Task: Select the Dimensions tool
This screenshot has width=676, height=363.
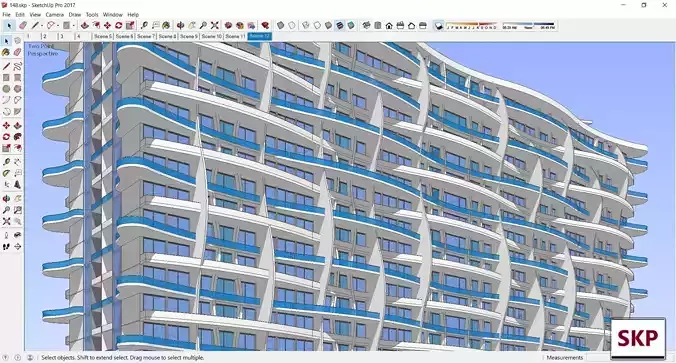Action: [x=17, y=162]
